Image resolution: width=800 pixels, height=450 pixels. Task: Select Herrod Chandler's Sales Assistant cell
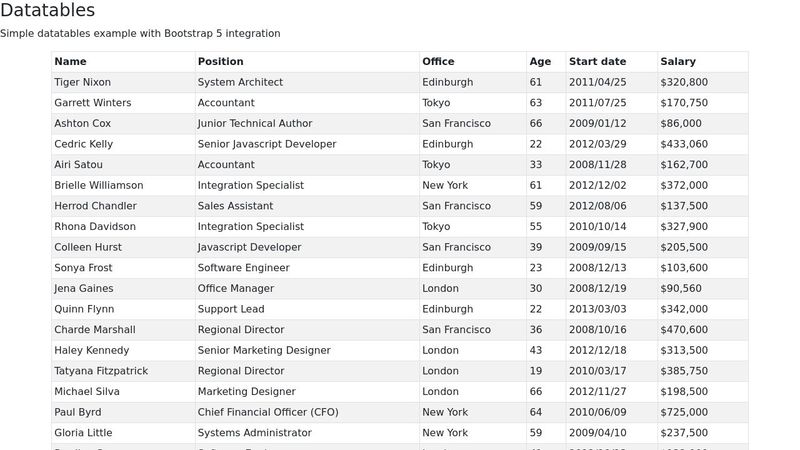click(x=307, y=206)
